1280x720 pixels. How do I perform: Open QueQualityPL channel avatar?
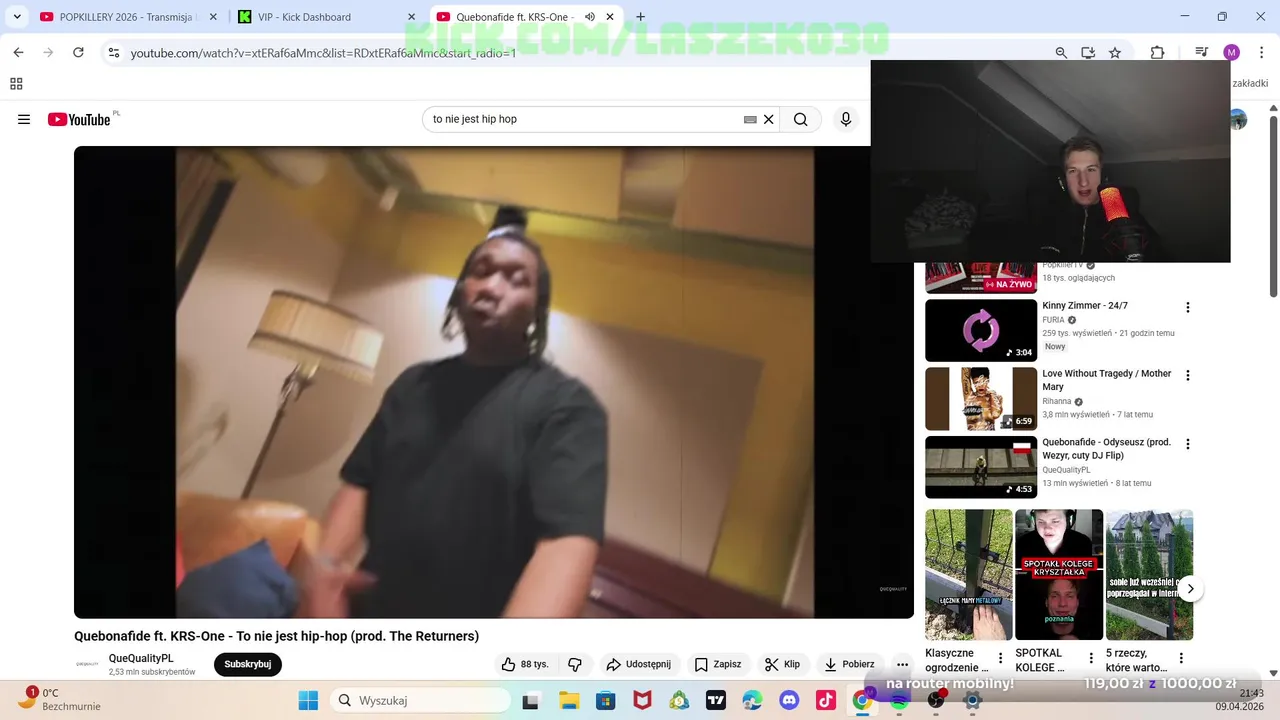88,664
